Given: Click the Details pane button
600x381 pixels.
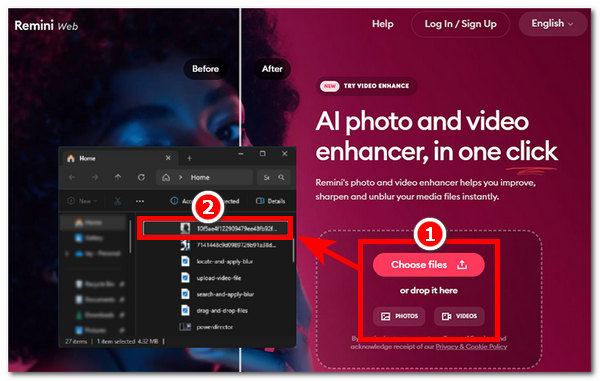Looking at the screenshot, I should pyautogui.click(x=270, y=201).
